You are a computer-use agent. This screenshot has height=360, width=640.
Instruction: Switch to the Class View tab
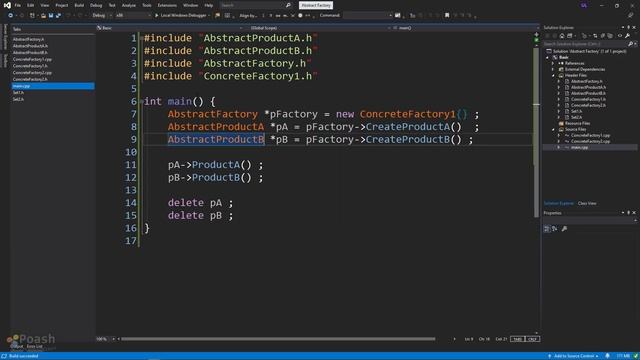pyautogui.click(x=587, y=203)
